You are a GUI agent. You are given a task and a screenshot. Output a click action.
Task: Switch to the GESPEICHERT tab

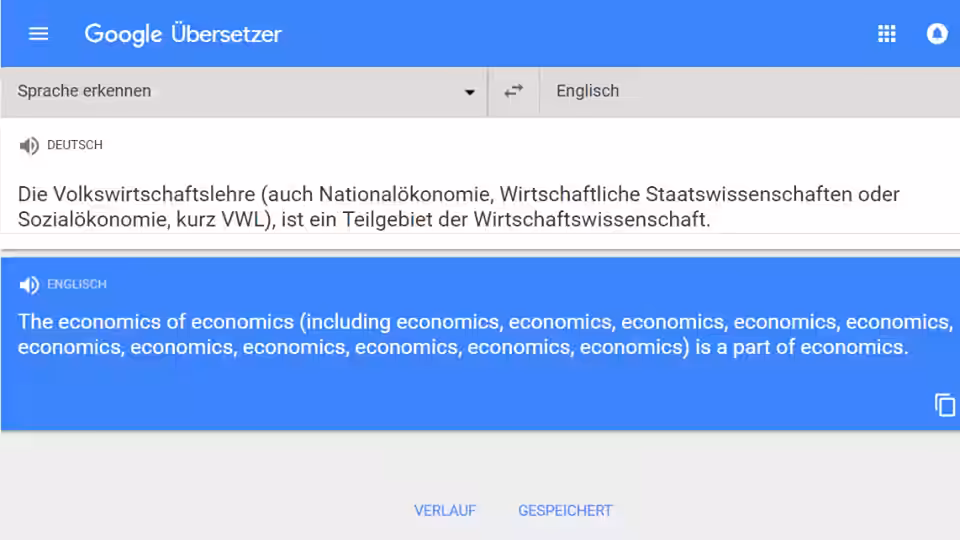[x=565, y=511]
